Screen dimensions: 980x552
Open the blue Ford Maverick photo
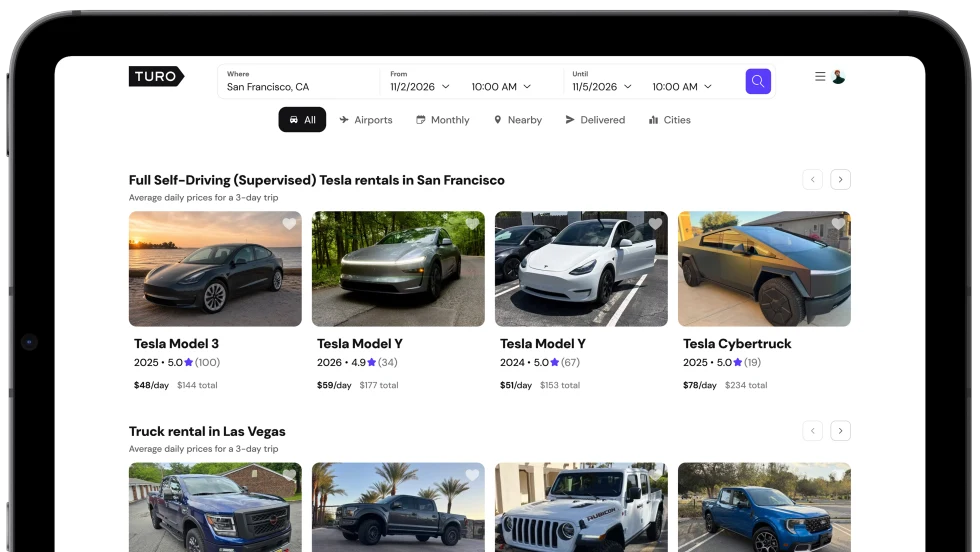764,507
